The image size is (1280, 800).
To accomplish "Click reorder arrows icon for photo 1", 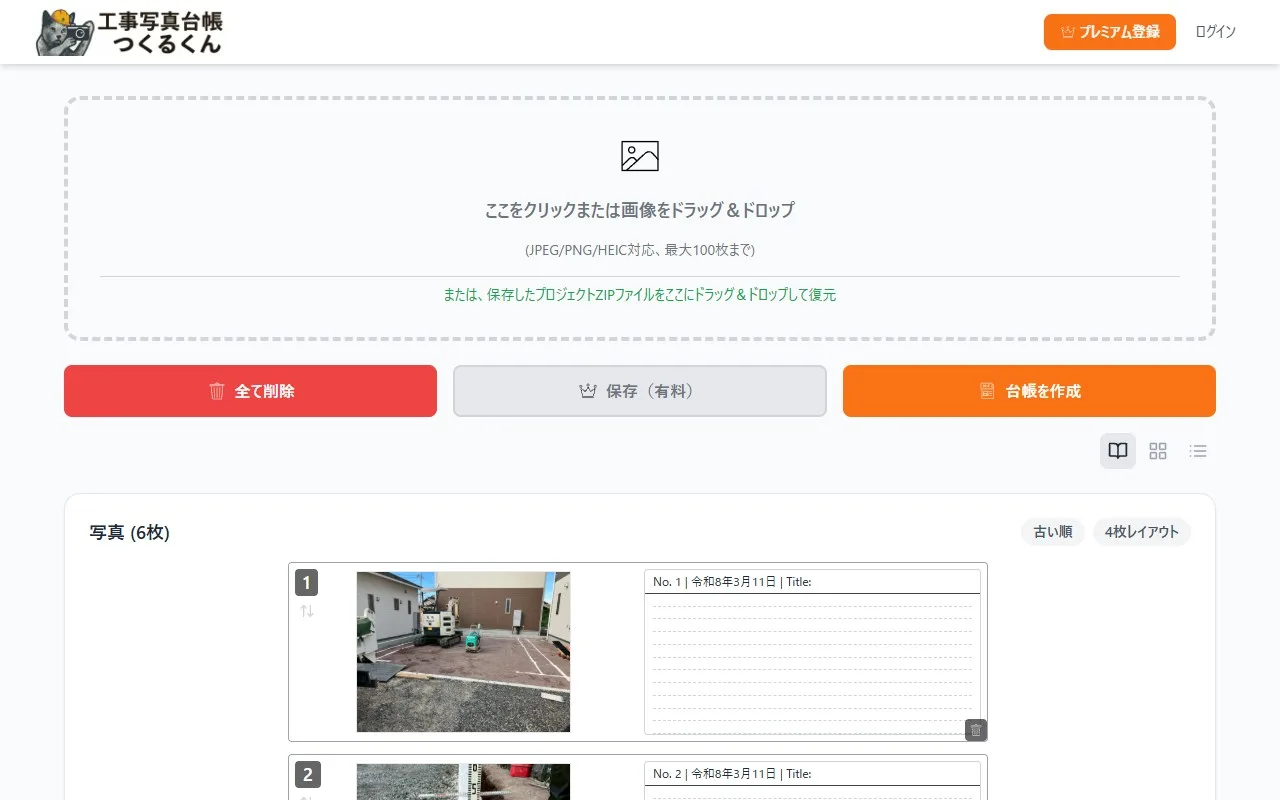I will click(x=307, y=611).
